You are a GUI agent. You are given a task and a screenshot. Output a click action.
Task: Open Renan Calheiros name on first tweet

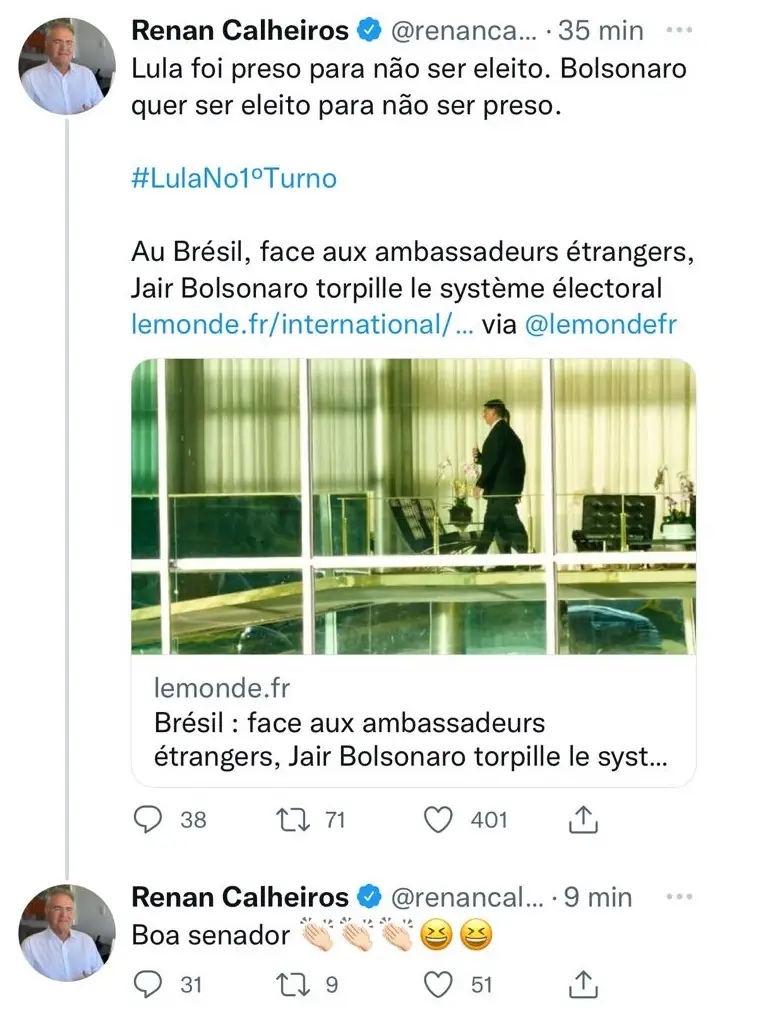[x=240, y=31]
